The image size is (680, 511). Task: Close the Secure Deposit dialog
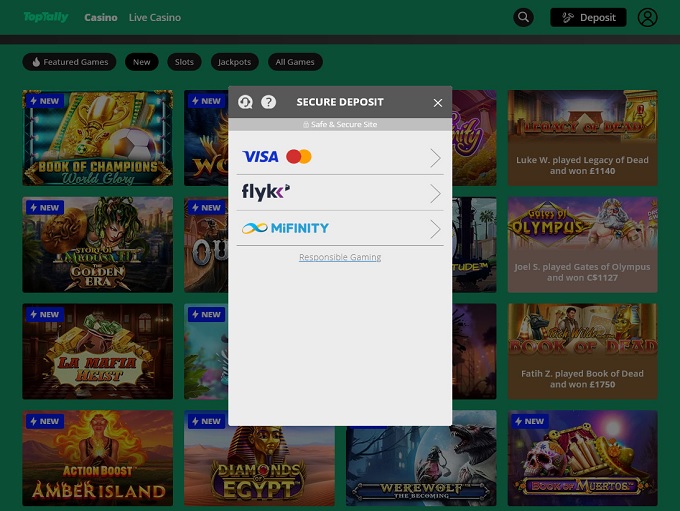pyautogui.click(x=437, y=102)
